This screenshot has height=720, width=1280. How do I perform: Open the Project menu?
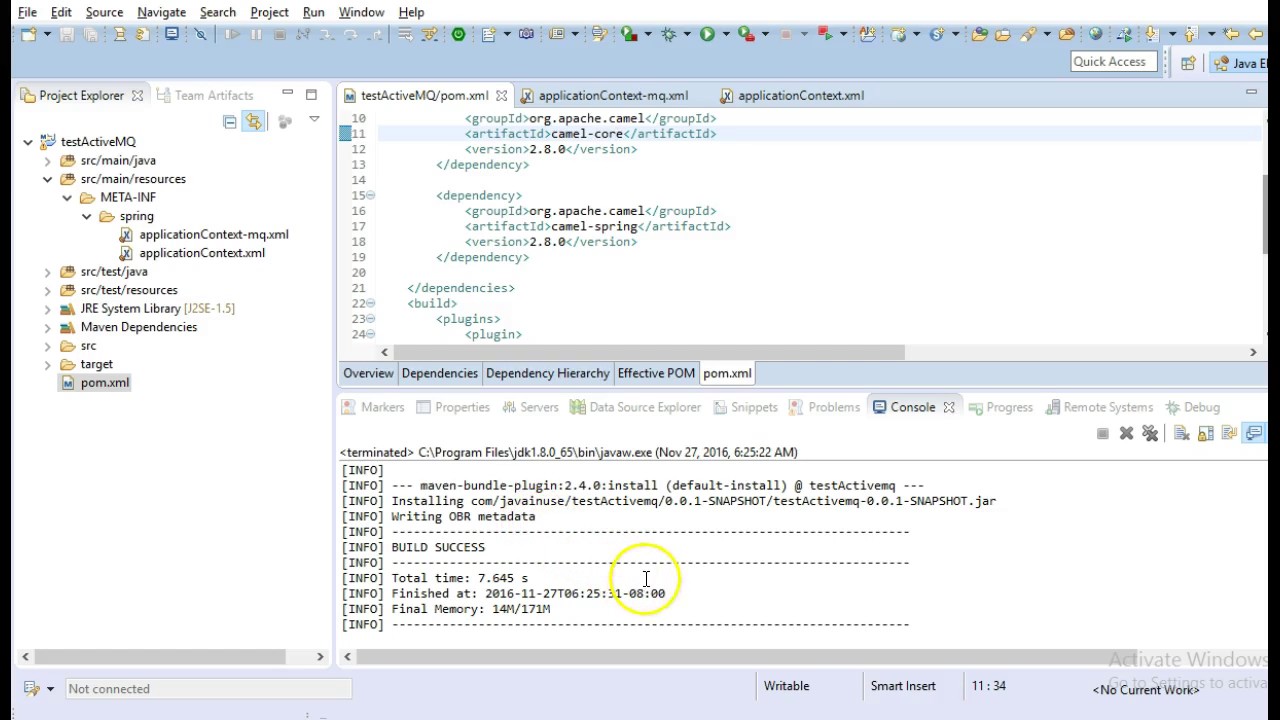(269, 12)
